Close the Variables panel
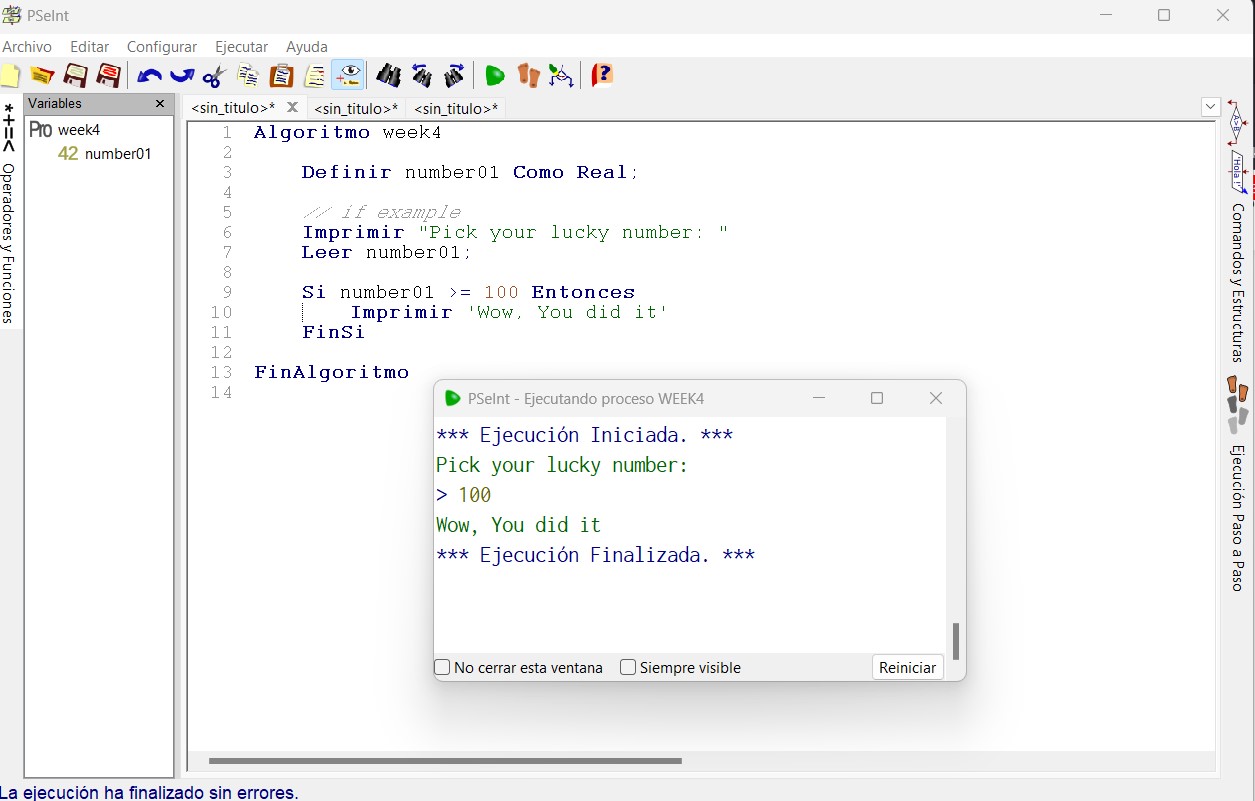The height and width of the screenshot is (801, 1255). click(160, 104)
